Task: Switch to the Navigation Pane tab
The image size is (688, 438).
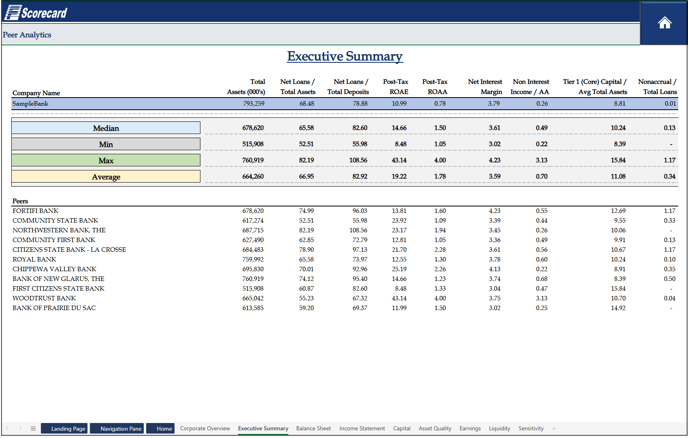Action: click(x=118, y=428)
